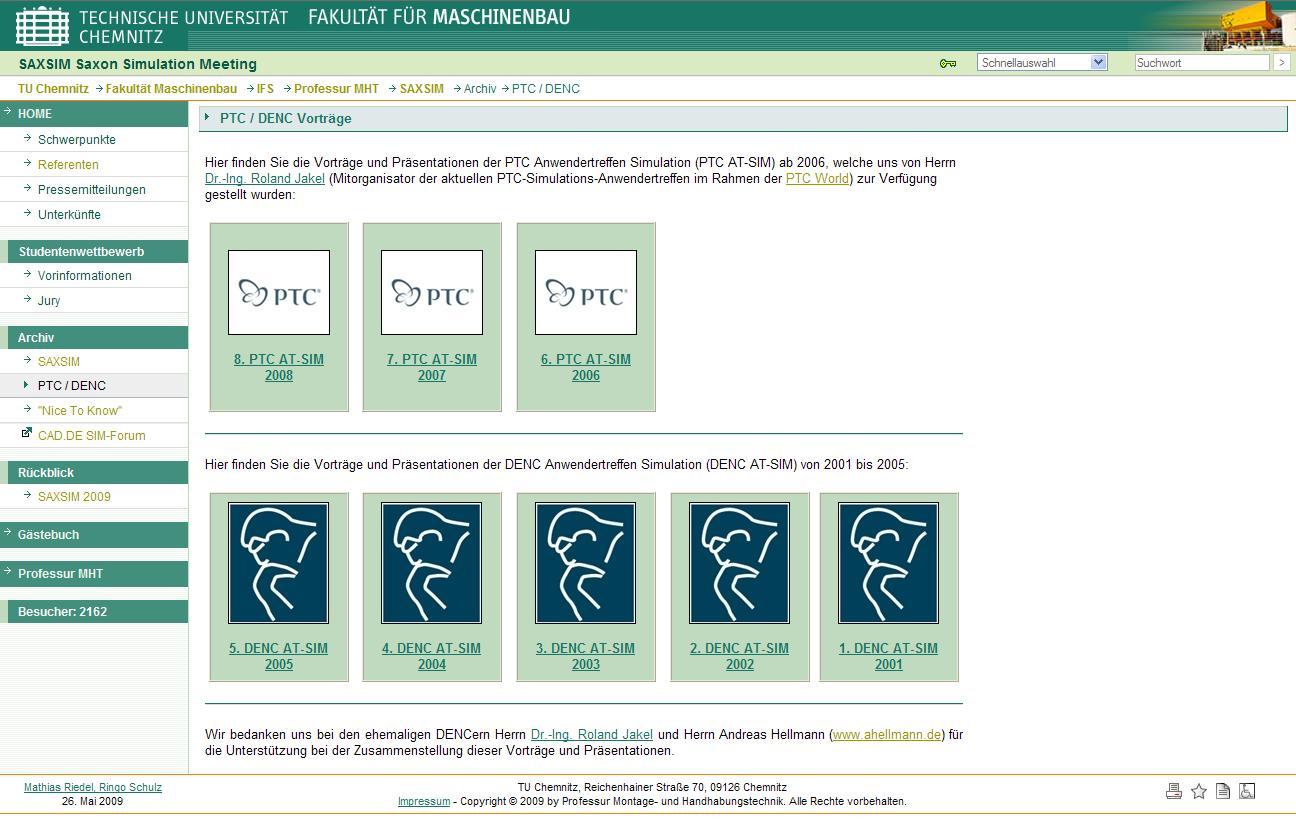Click the PTC World link
This screenshot has height=820, width=1296.
pyautogui.click(x=817, y=179)
